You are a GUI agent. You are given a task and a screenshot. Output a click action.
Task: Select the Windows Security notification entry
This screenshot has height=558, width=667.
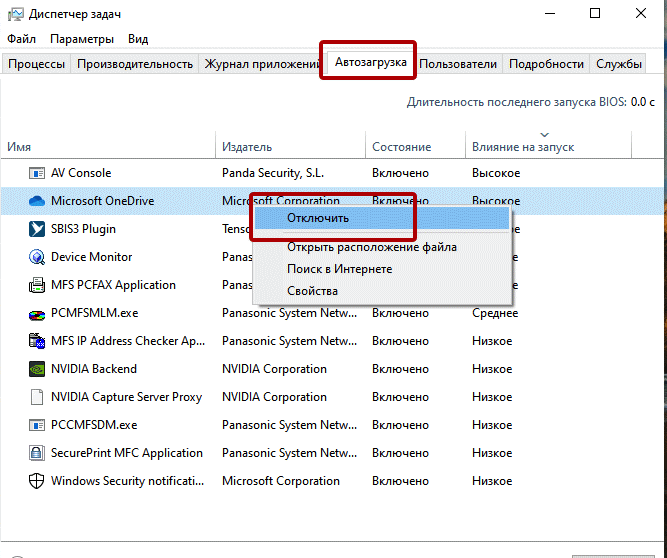click(x=127, y=481)
